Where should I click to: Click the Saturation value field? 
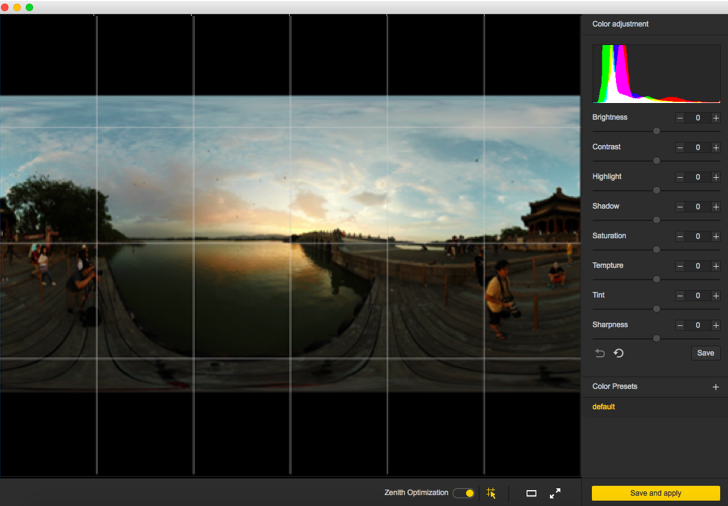pyautogui.click(x=697, y=237)
